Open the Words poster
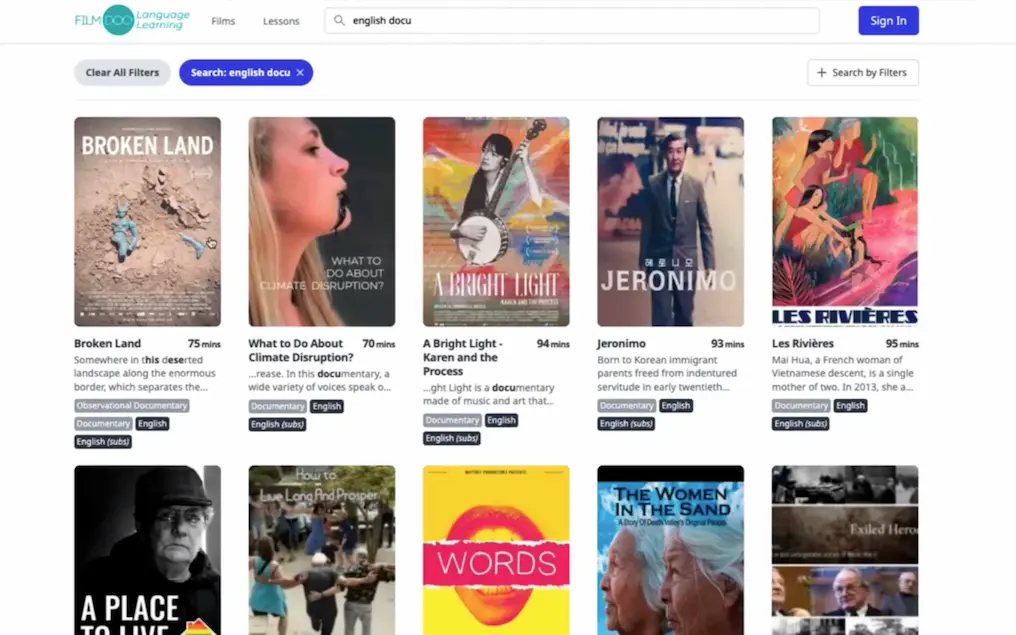 pos(496,550)
